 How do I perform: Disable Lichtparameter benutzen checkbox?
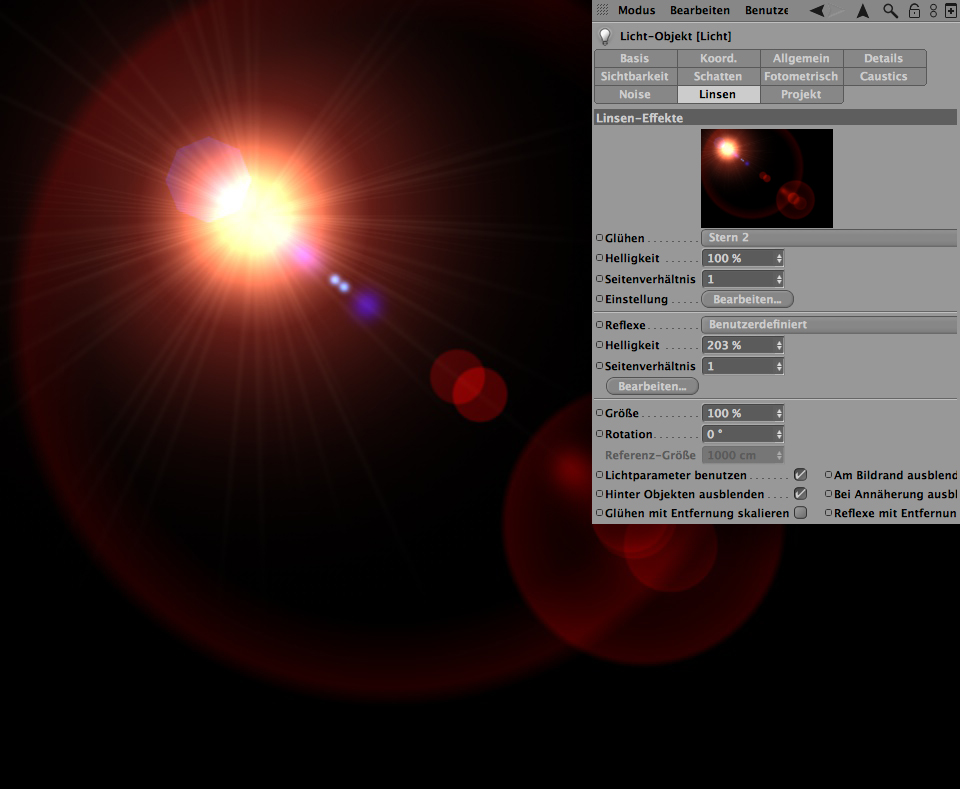click(x=800, y=475)
